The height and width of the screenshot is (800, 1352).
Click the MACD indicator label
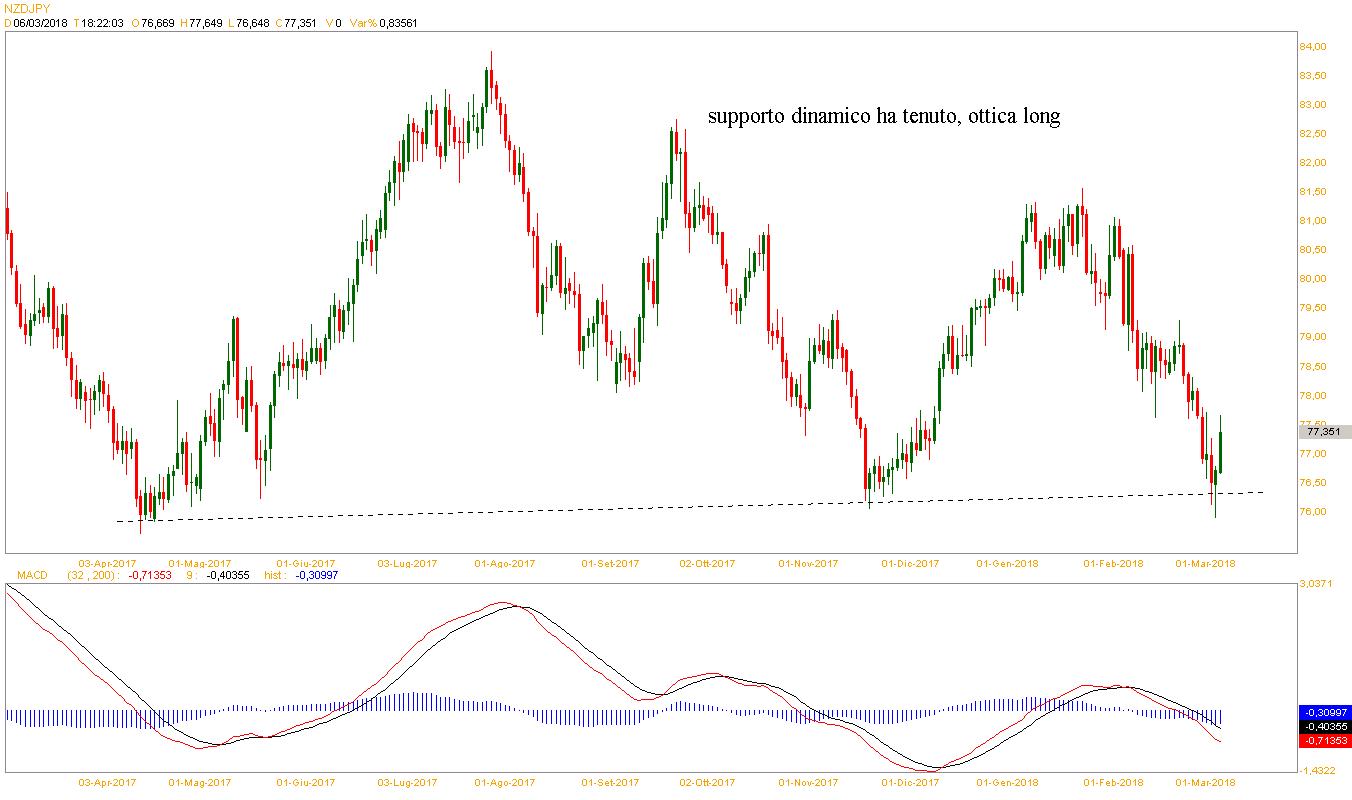point(23,576)
